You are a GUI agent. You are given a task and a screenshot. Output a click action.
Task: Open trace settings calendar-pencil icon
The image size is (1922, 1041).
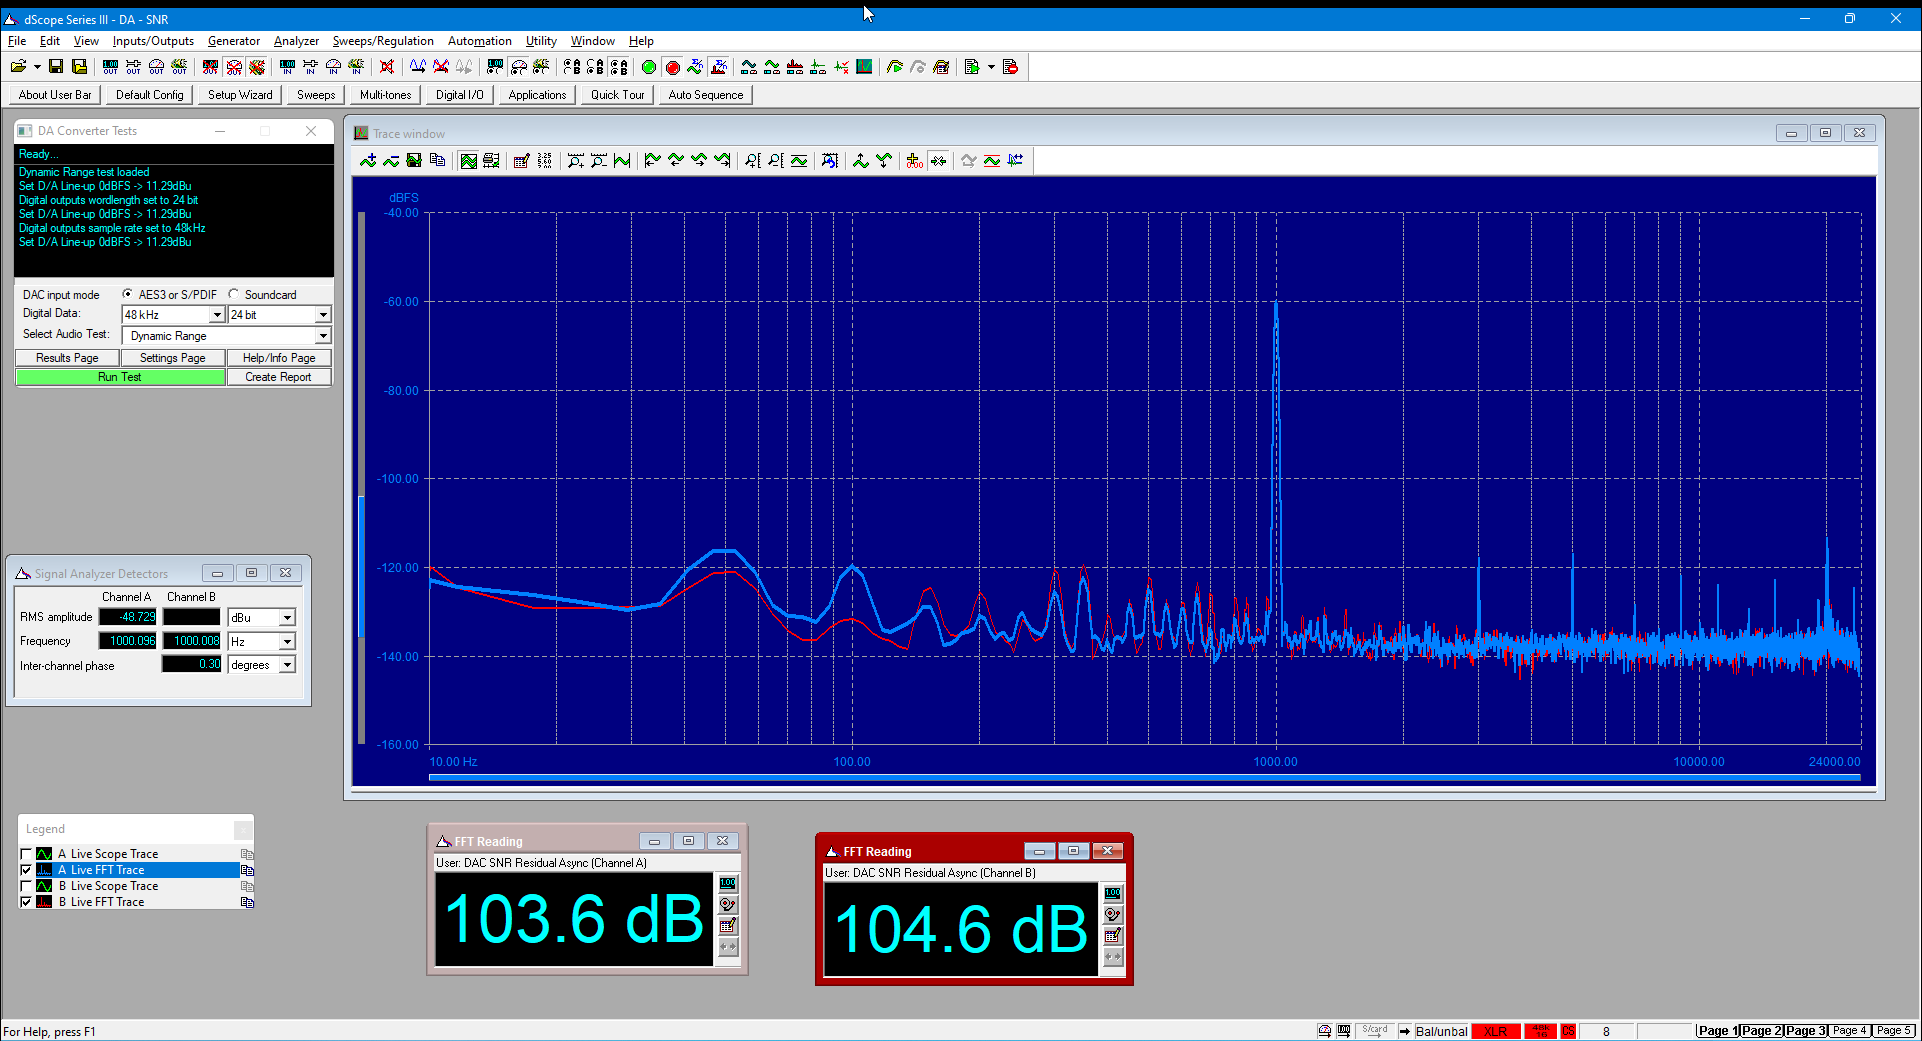click(x=521, y=161)
